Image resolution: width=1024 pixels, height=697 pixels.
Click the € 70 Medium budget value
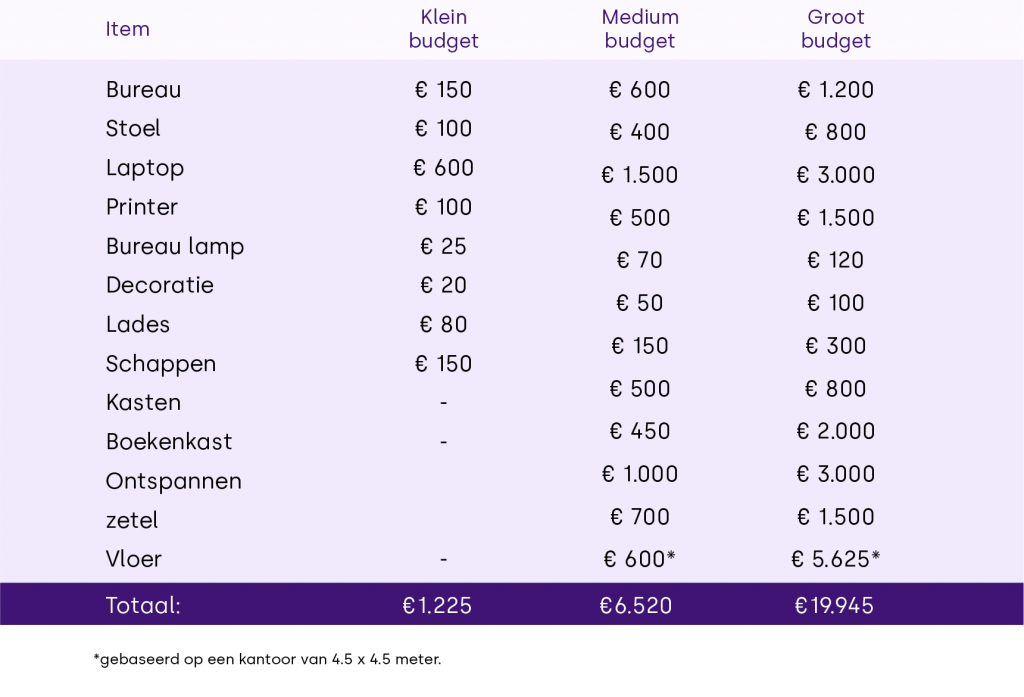(640, 261)
